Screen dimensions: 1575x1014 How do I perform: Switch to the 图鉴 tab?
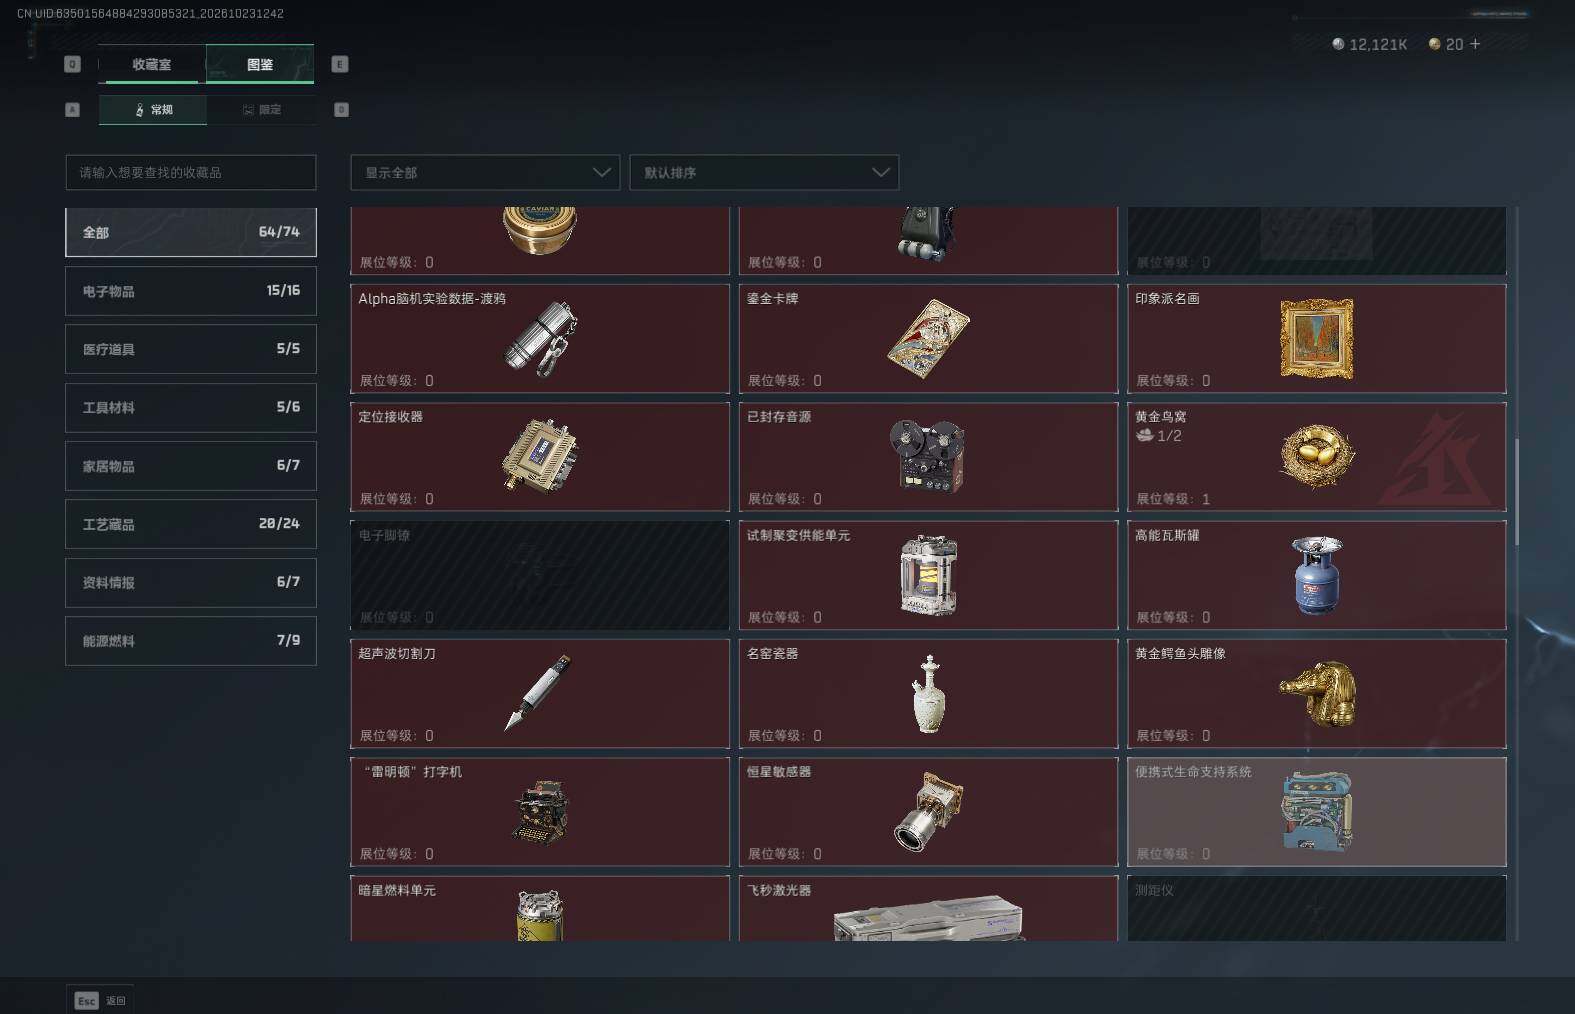coord(260,64)
